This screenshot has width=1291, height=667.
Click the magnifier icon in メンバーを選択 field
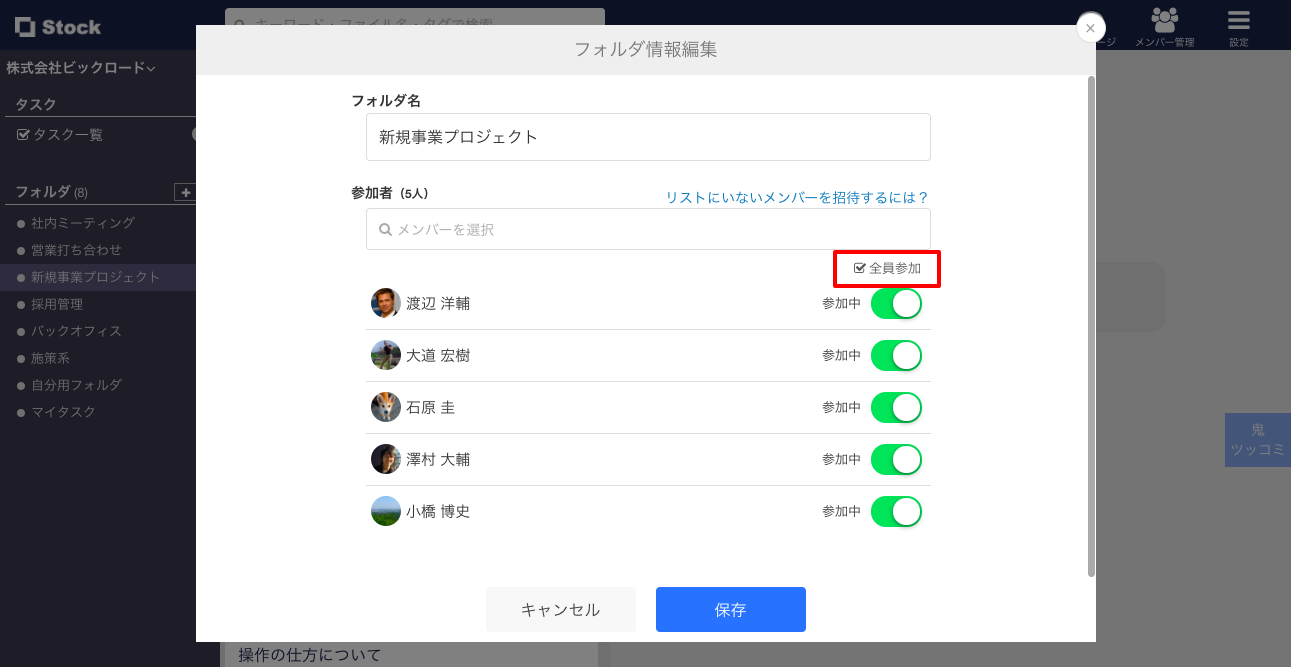tap(385, 229)
